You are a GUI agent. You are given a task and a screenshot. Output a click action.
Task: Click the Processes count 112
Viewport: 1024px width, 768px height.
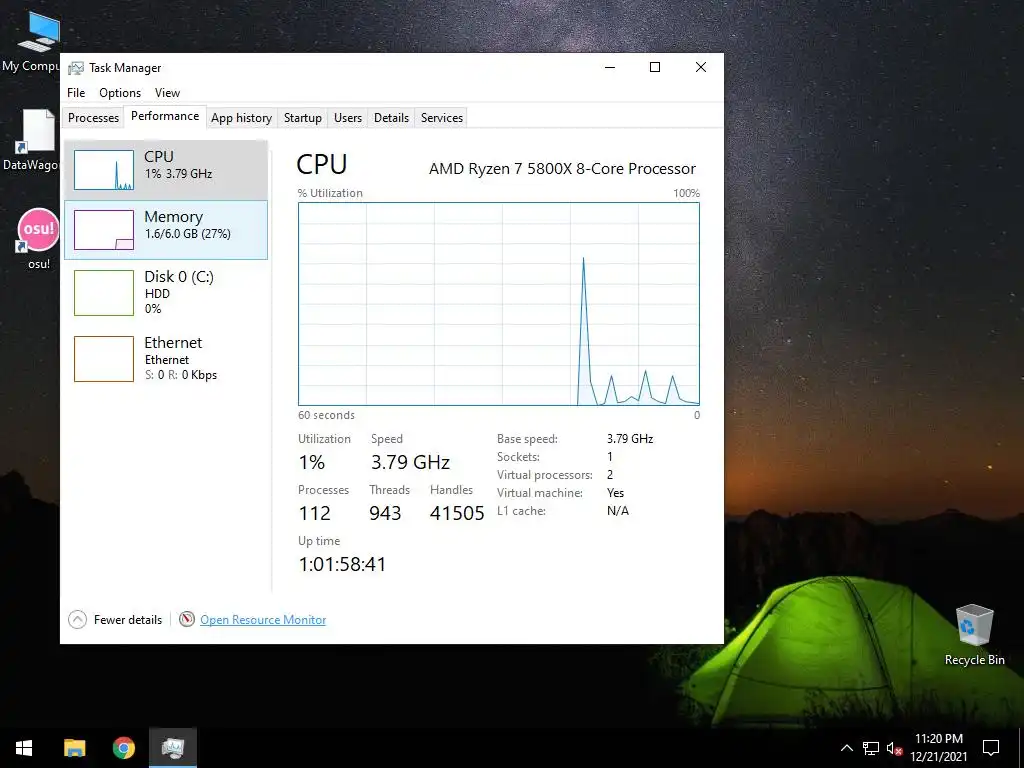[315, 513]
